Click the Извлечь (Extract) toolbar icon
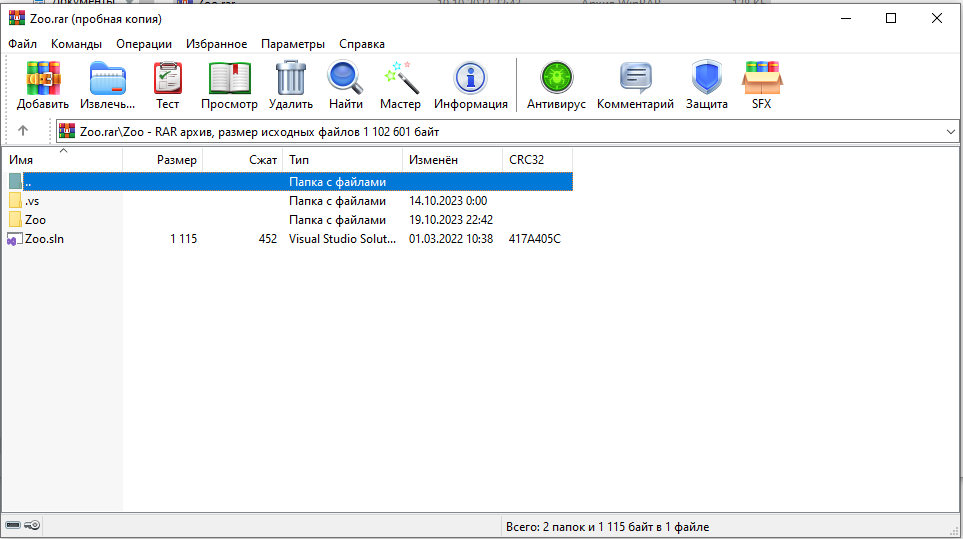The width and height of the screenshot is (963, 539). [x=107, y=78]
